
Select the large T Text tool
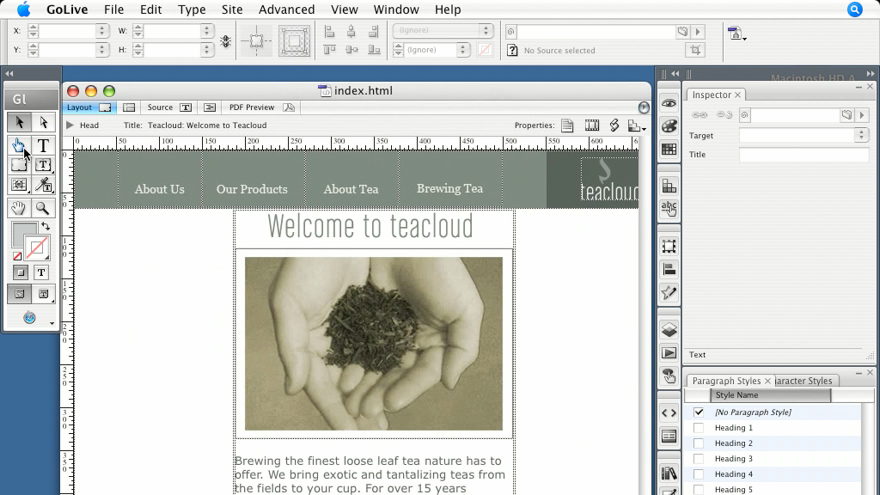coord(43,145)
